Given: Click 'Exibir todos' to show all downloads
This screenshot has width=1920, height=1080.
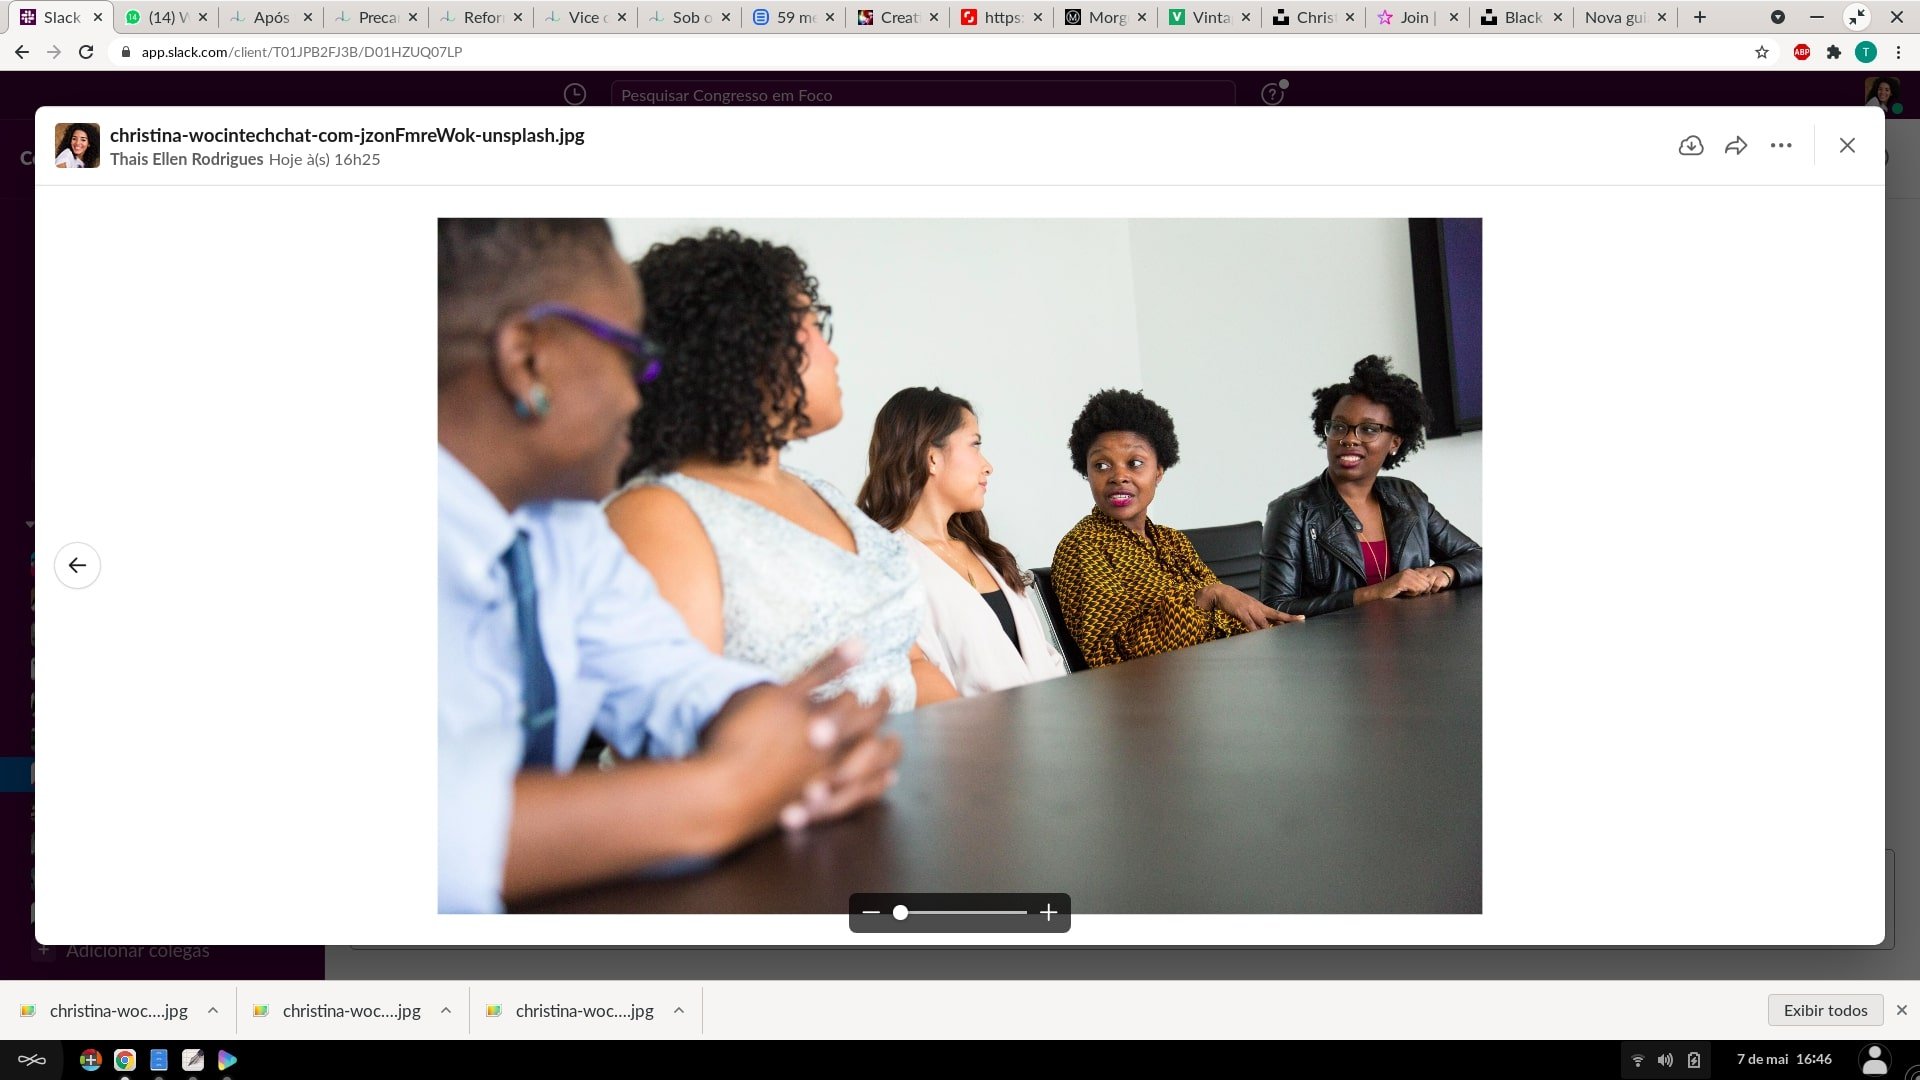Looking at the screenshot, I should pyautogui.click(x=1825, y=1009).
